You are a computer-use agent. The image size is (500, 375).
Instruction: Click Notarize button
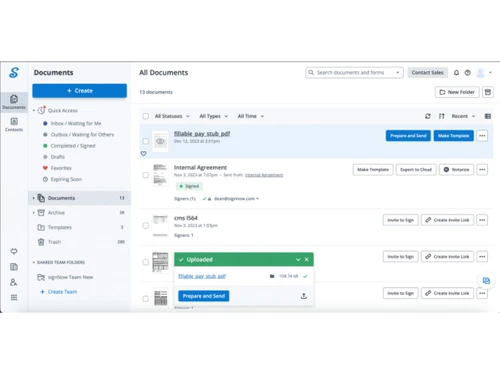(x=456, y=170)
